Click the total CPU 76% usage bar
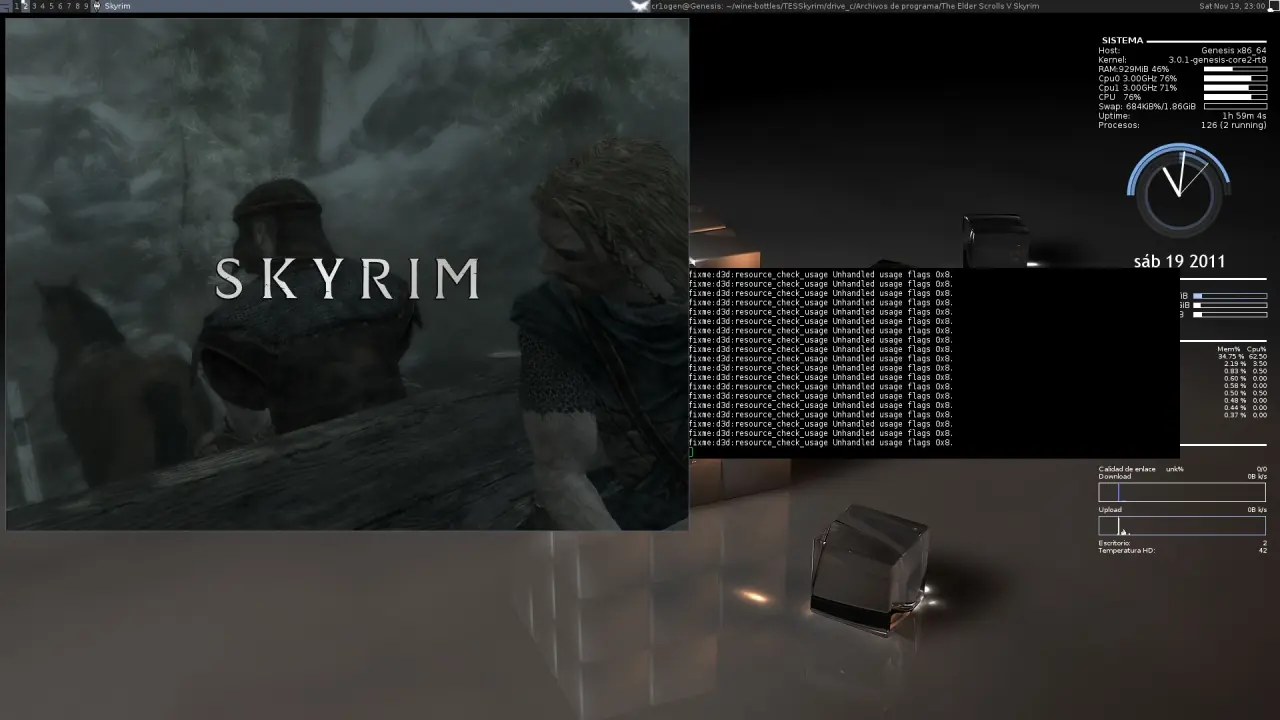 pos(1235,97)
